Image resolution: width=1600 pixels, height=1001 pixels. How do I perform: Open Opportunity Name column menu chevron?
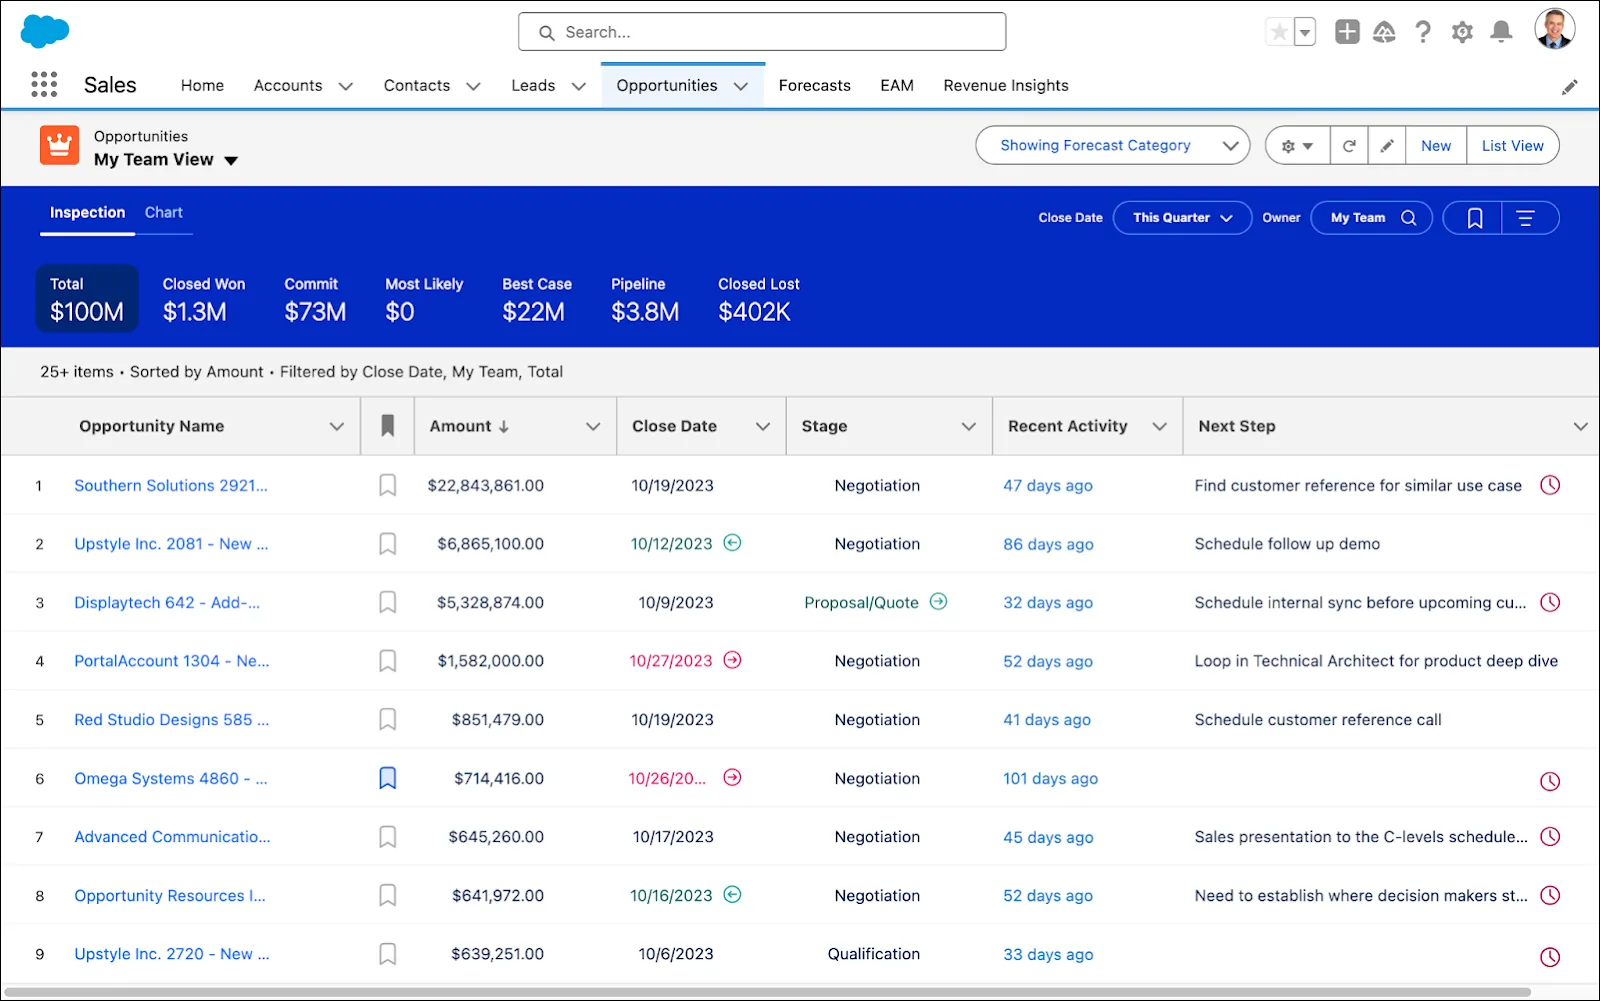pyautogui.click(x=337, y=426)
